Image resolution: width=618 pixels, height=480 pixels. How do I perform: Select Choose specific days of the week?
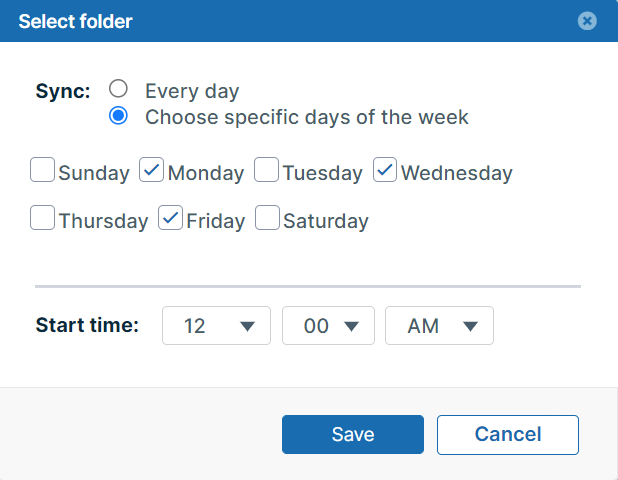[119, 116]
